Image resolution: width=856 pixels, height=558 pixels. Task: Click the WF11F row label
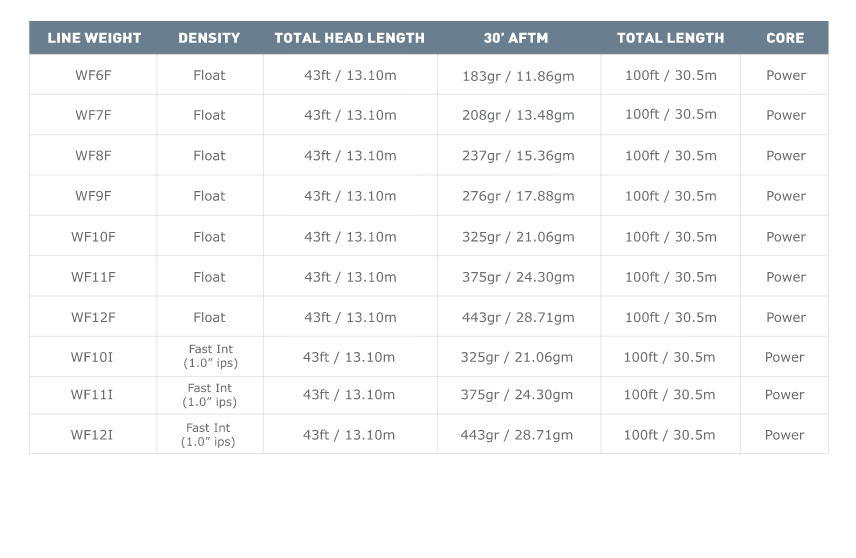(93, 277)
